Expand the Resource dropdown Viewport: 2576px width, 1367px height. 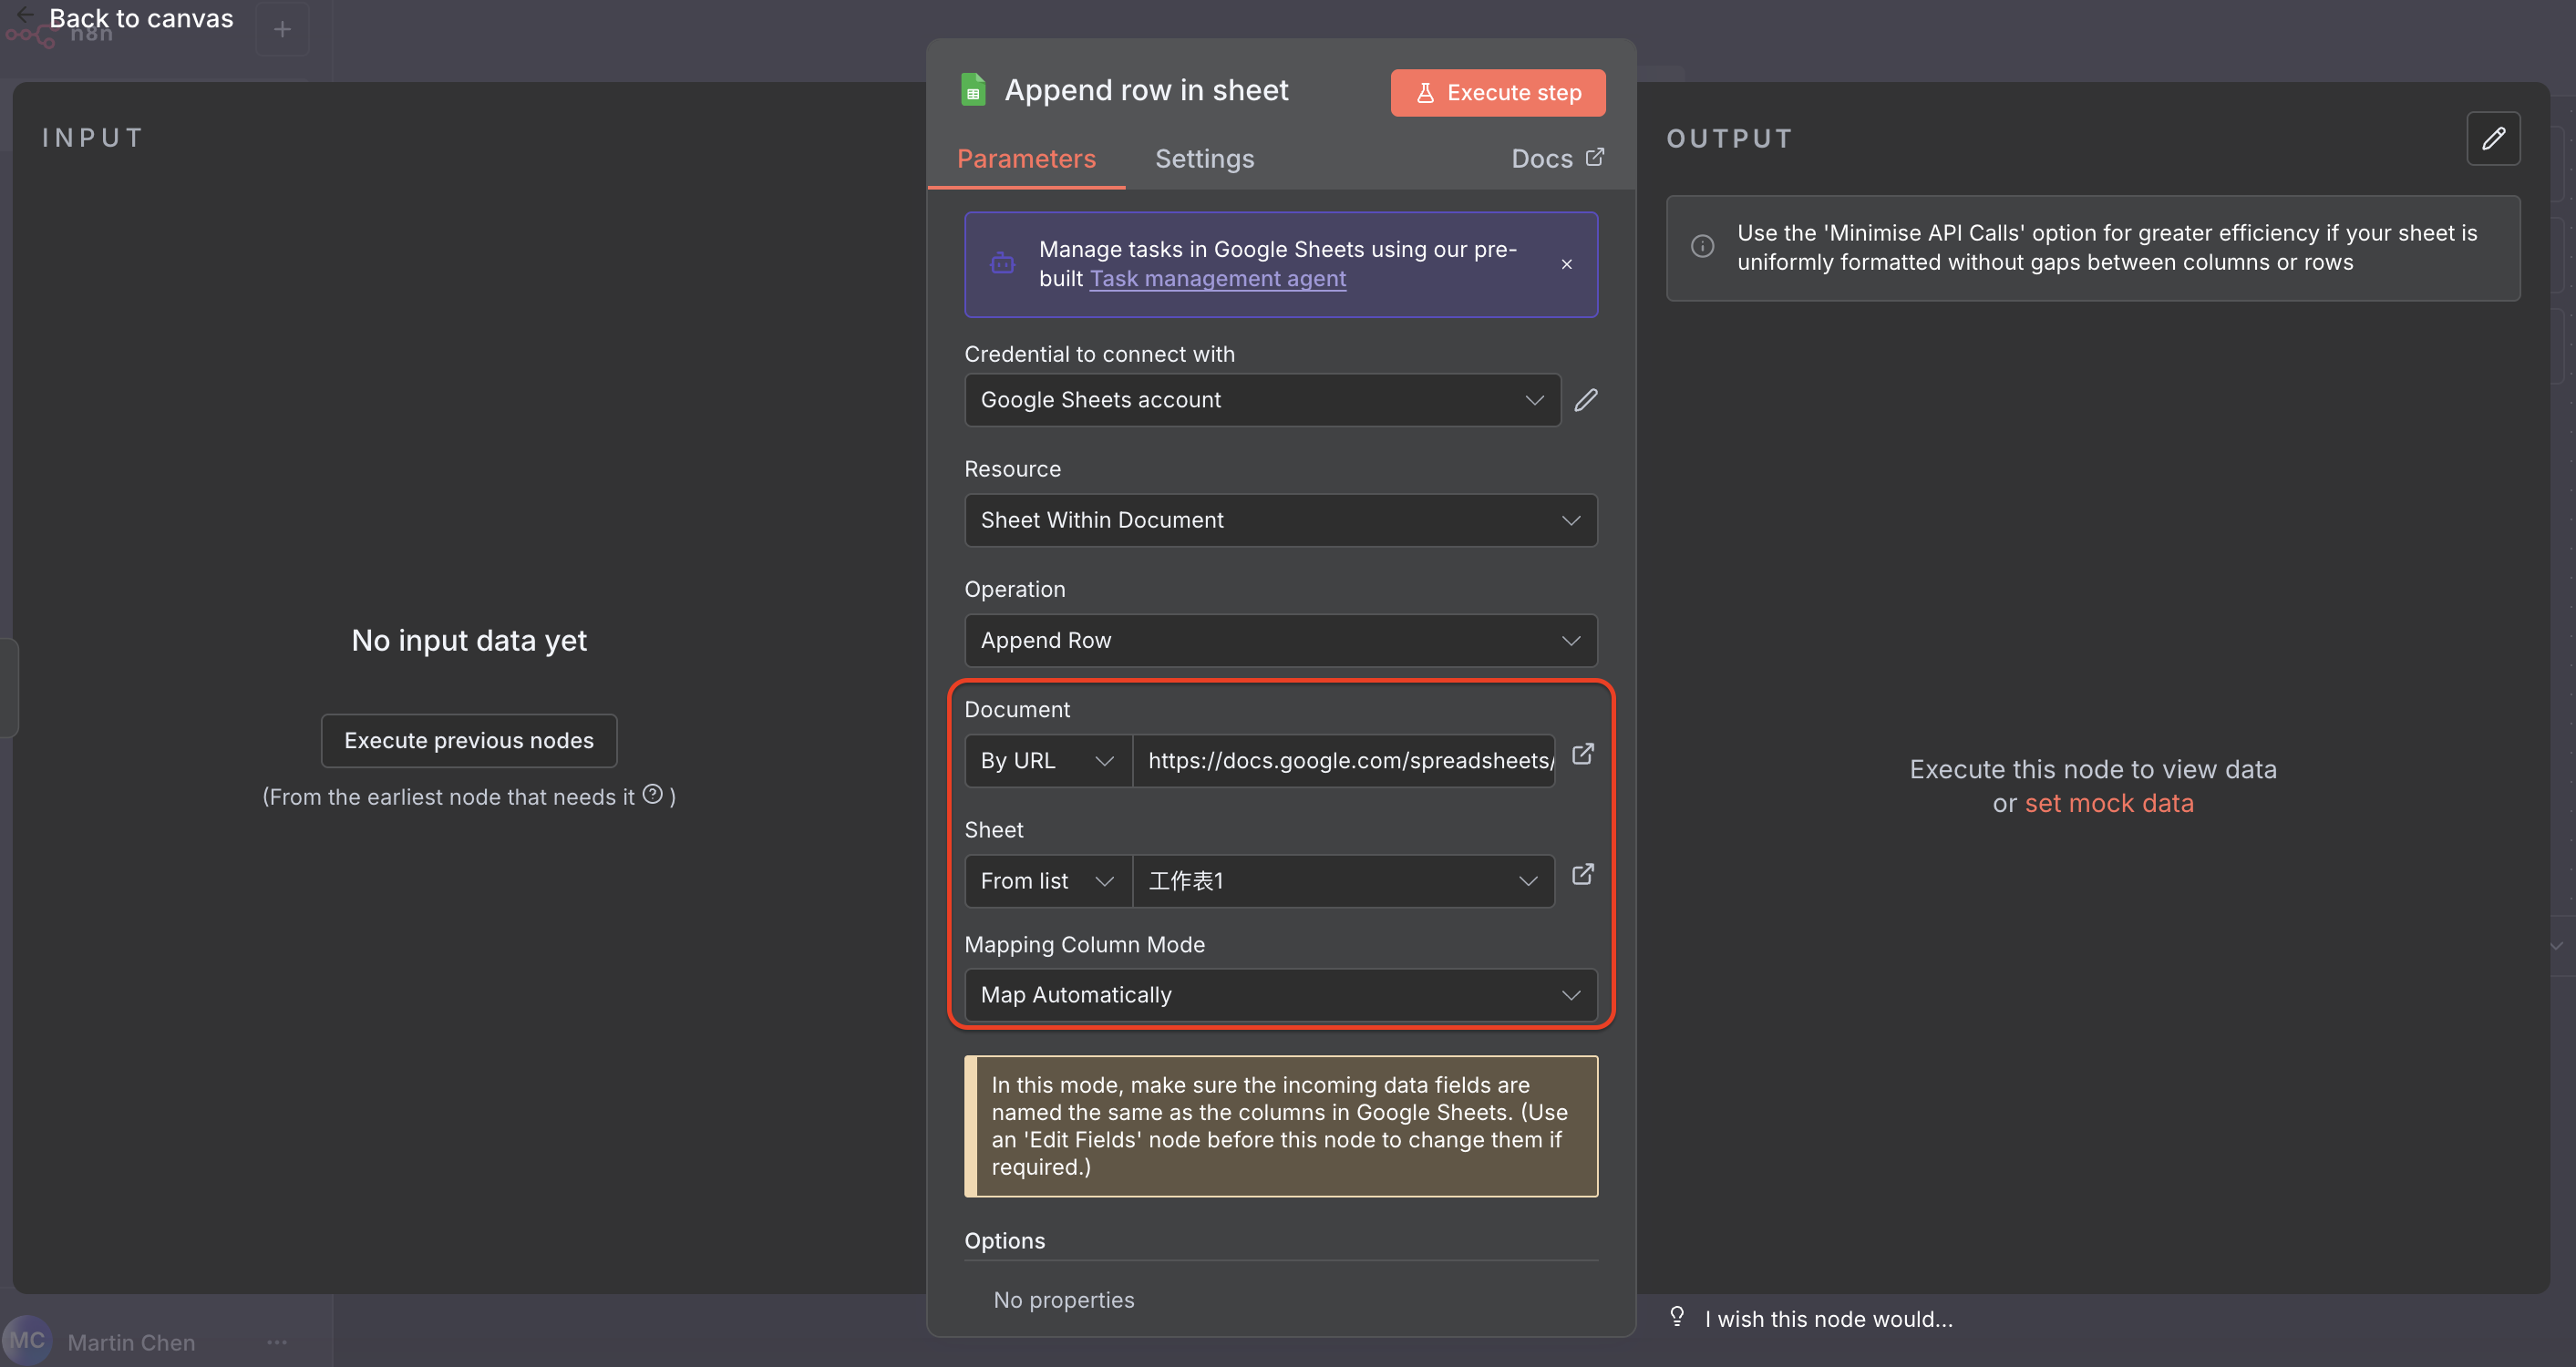click(x=1280, y=520)
